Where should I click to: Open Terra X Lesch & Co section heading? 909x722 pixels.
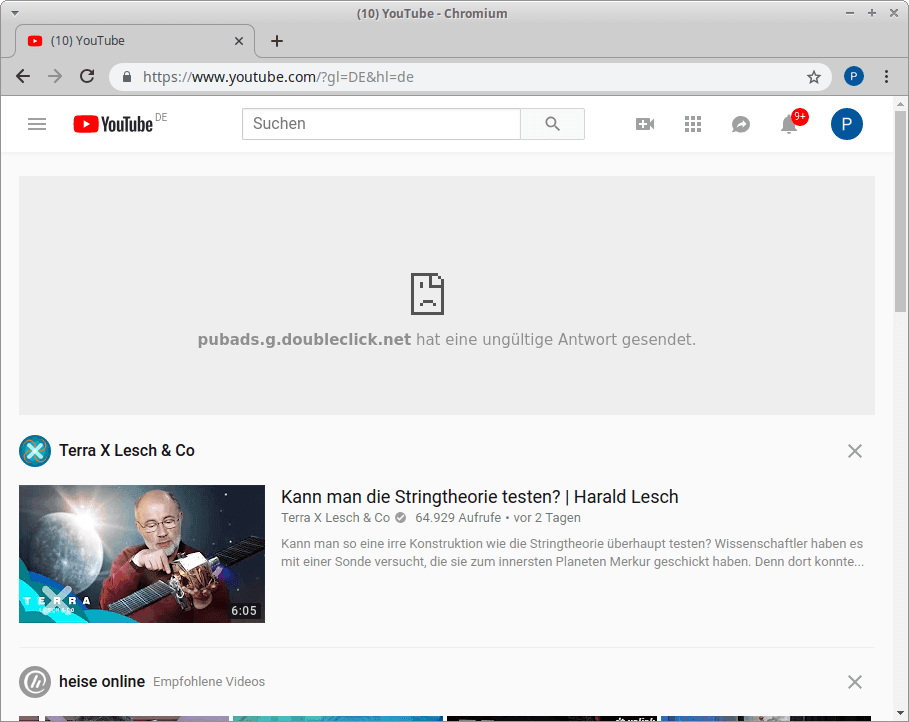tap(127, 451)
